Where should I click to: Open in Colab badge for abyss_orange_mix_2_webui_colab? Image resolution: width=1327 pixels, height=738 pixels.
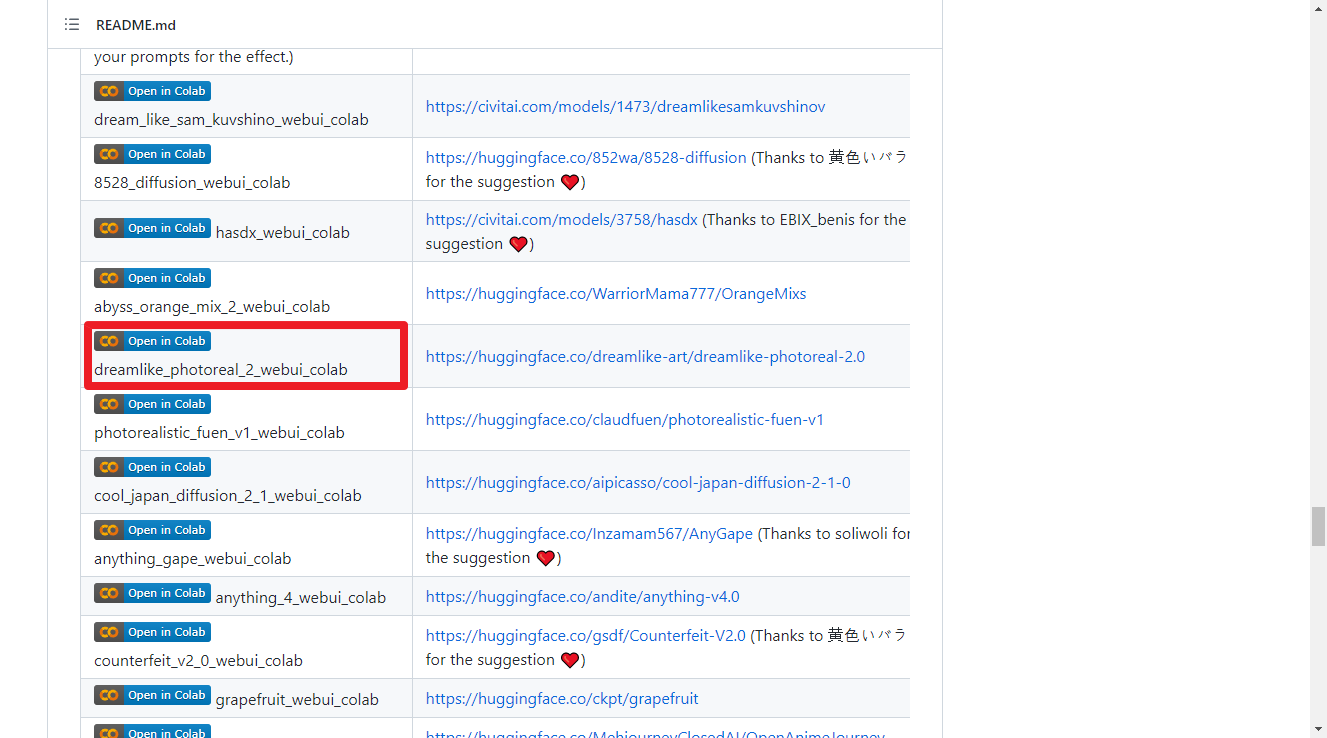point(152,278)
